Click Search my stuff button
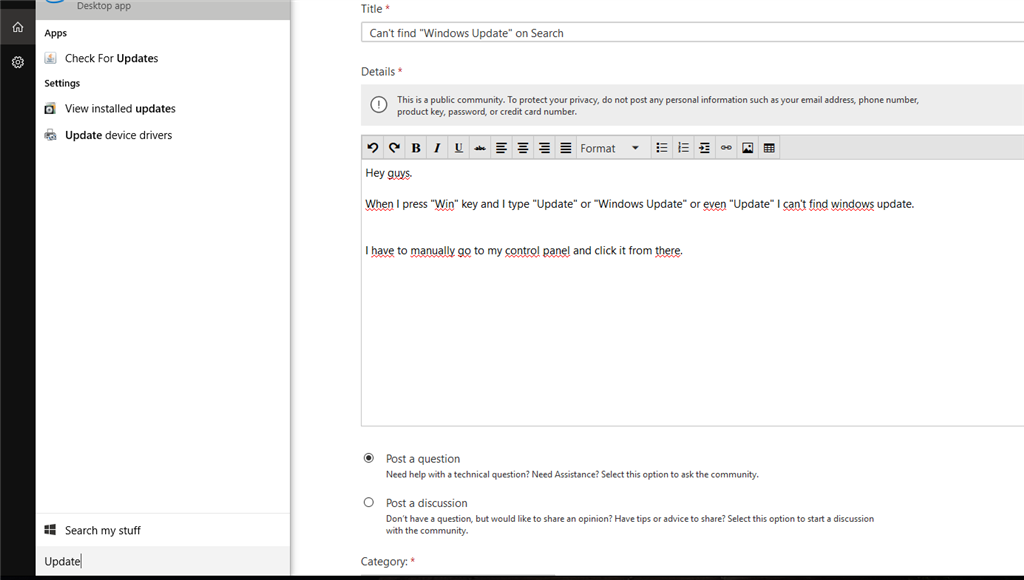This screenshot has width=1024, height=580. point(102,530)
